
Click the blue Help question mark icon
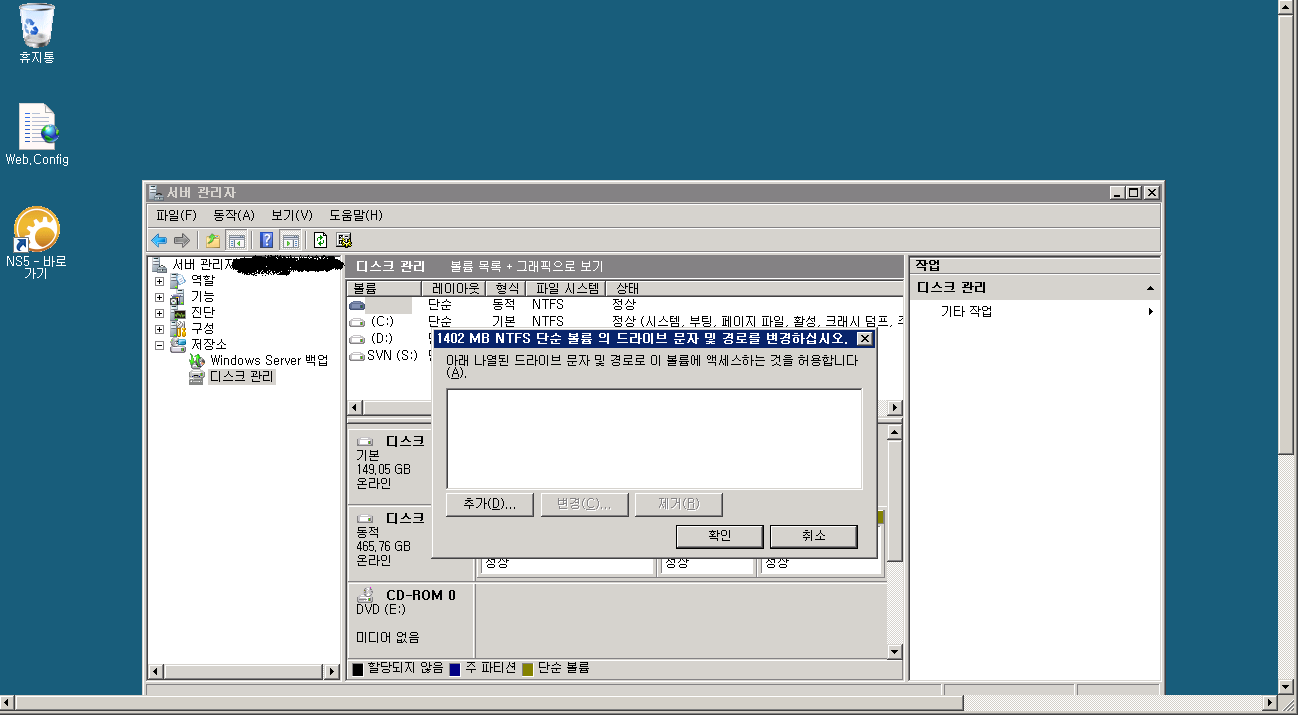266,240
